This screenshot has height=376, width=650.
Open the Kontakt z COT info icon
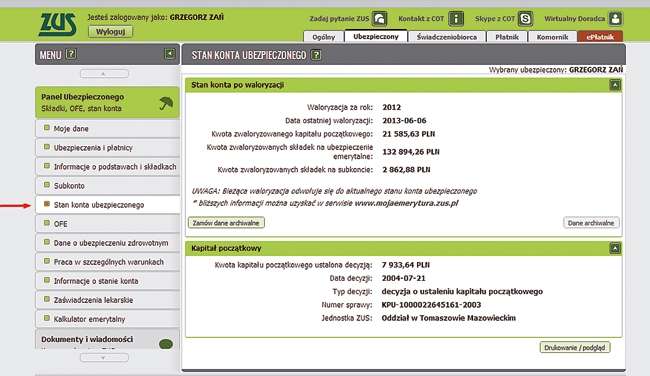456,19
